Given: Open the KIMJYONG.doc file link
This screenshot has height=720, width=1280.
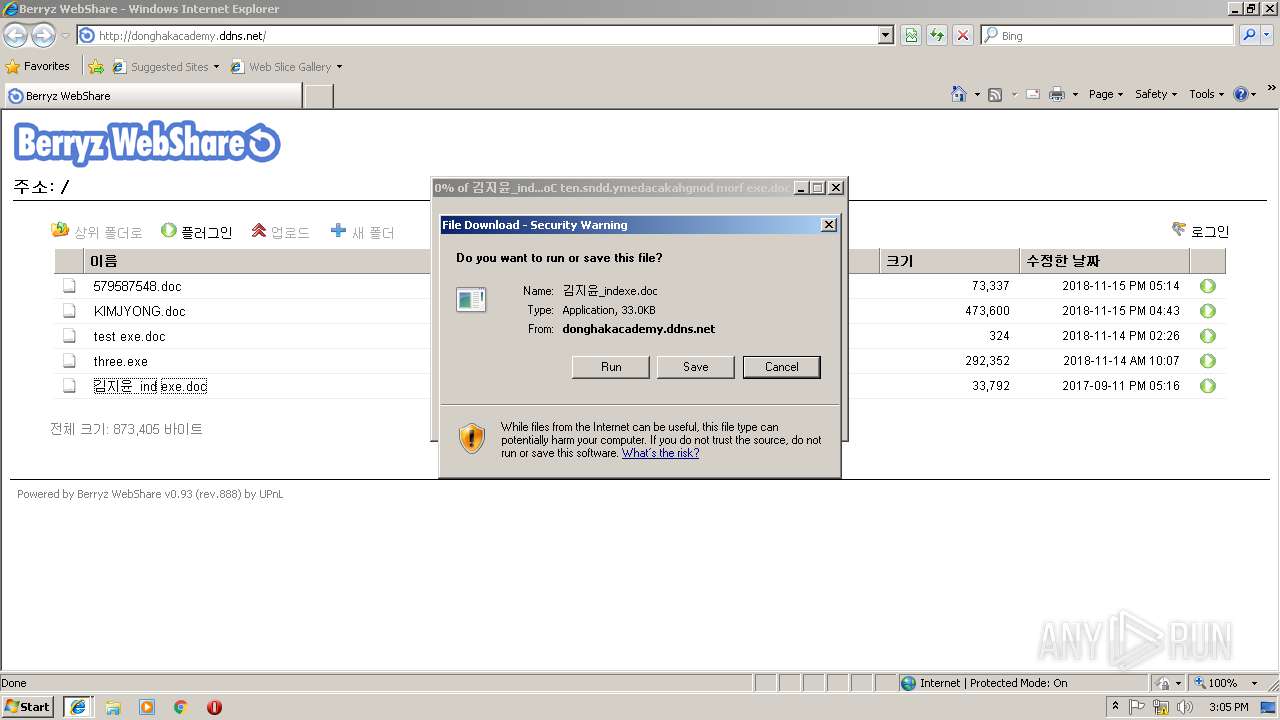Looking at the screenshot, I should [x=140, y=311].
